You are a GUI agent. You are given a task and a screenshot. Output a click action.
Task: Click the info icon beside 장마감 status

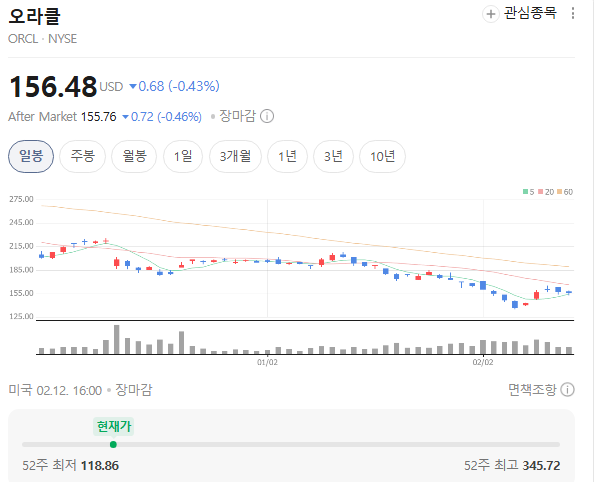pos(267,116)
